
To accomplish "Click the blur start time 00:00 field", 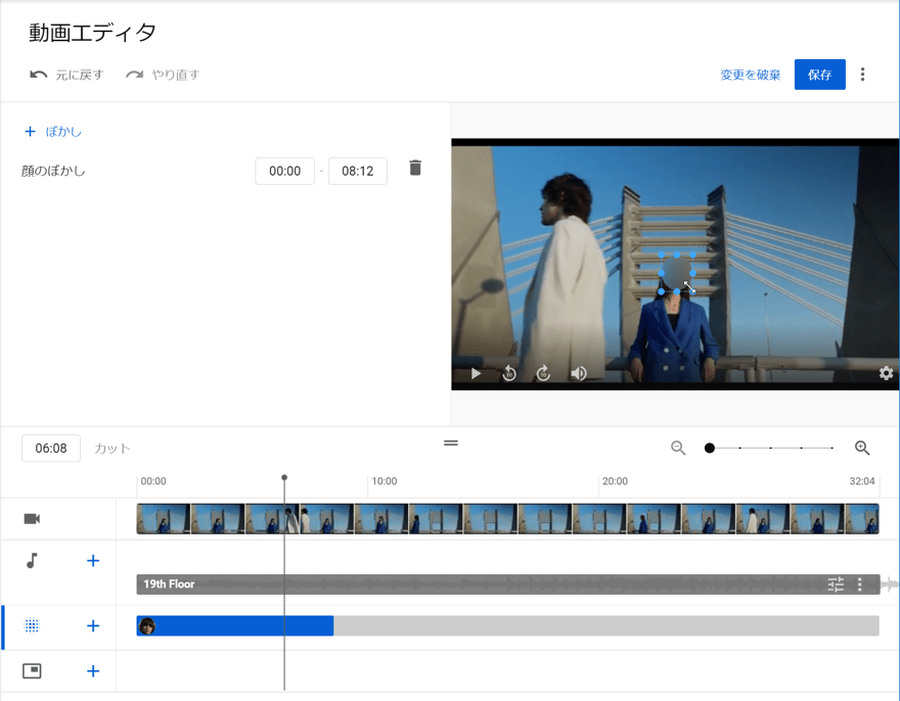I will (x=285, y=171).
